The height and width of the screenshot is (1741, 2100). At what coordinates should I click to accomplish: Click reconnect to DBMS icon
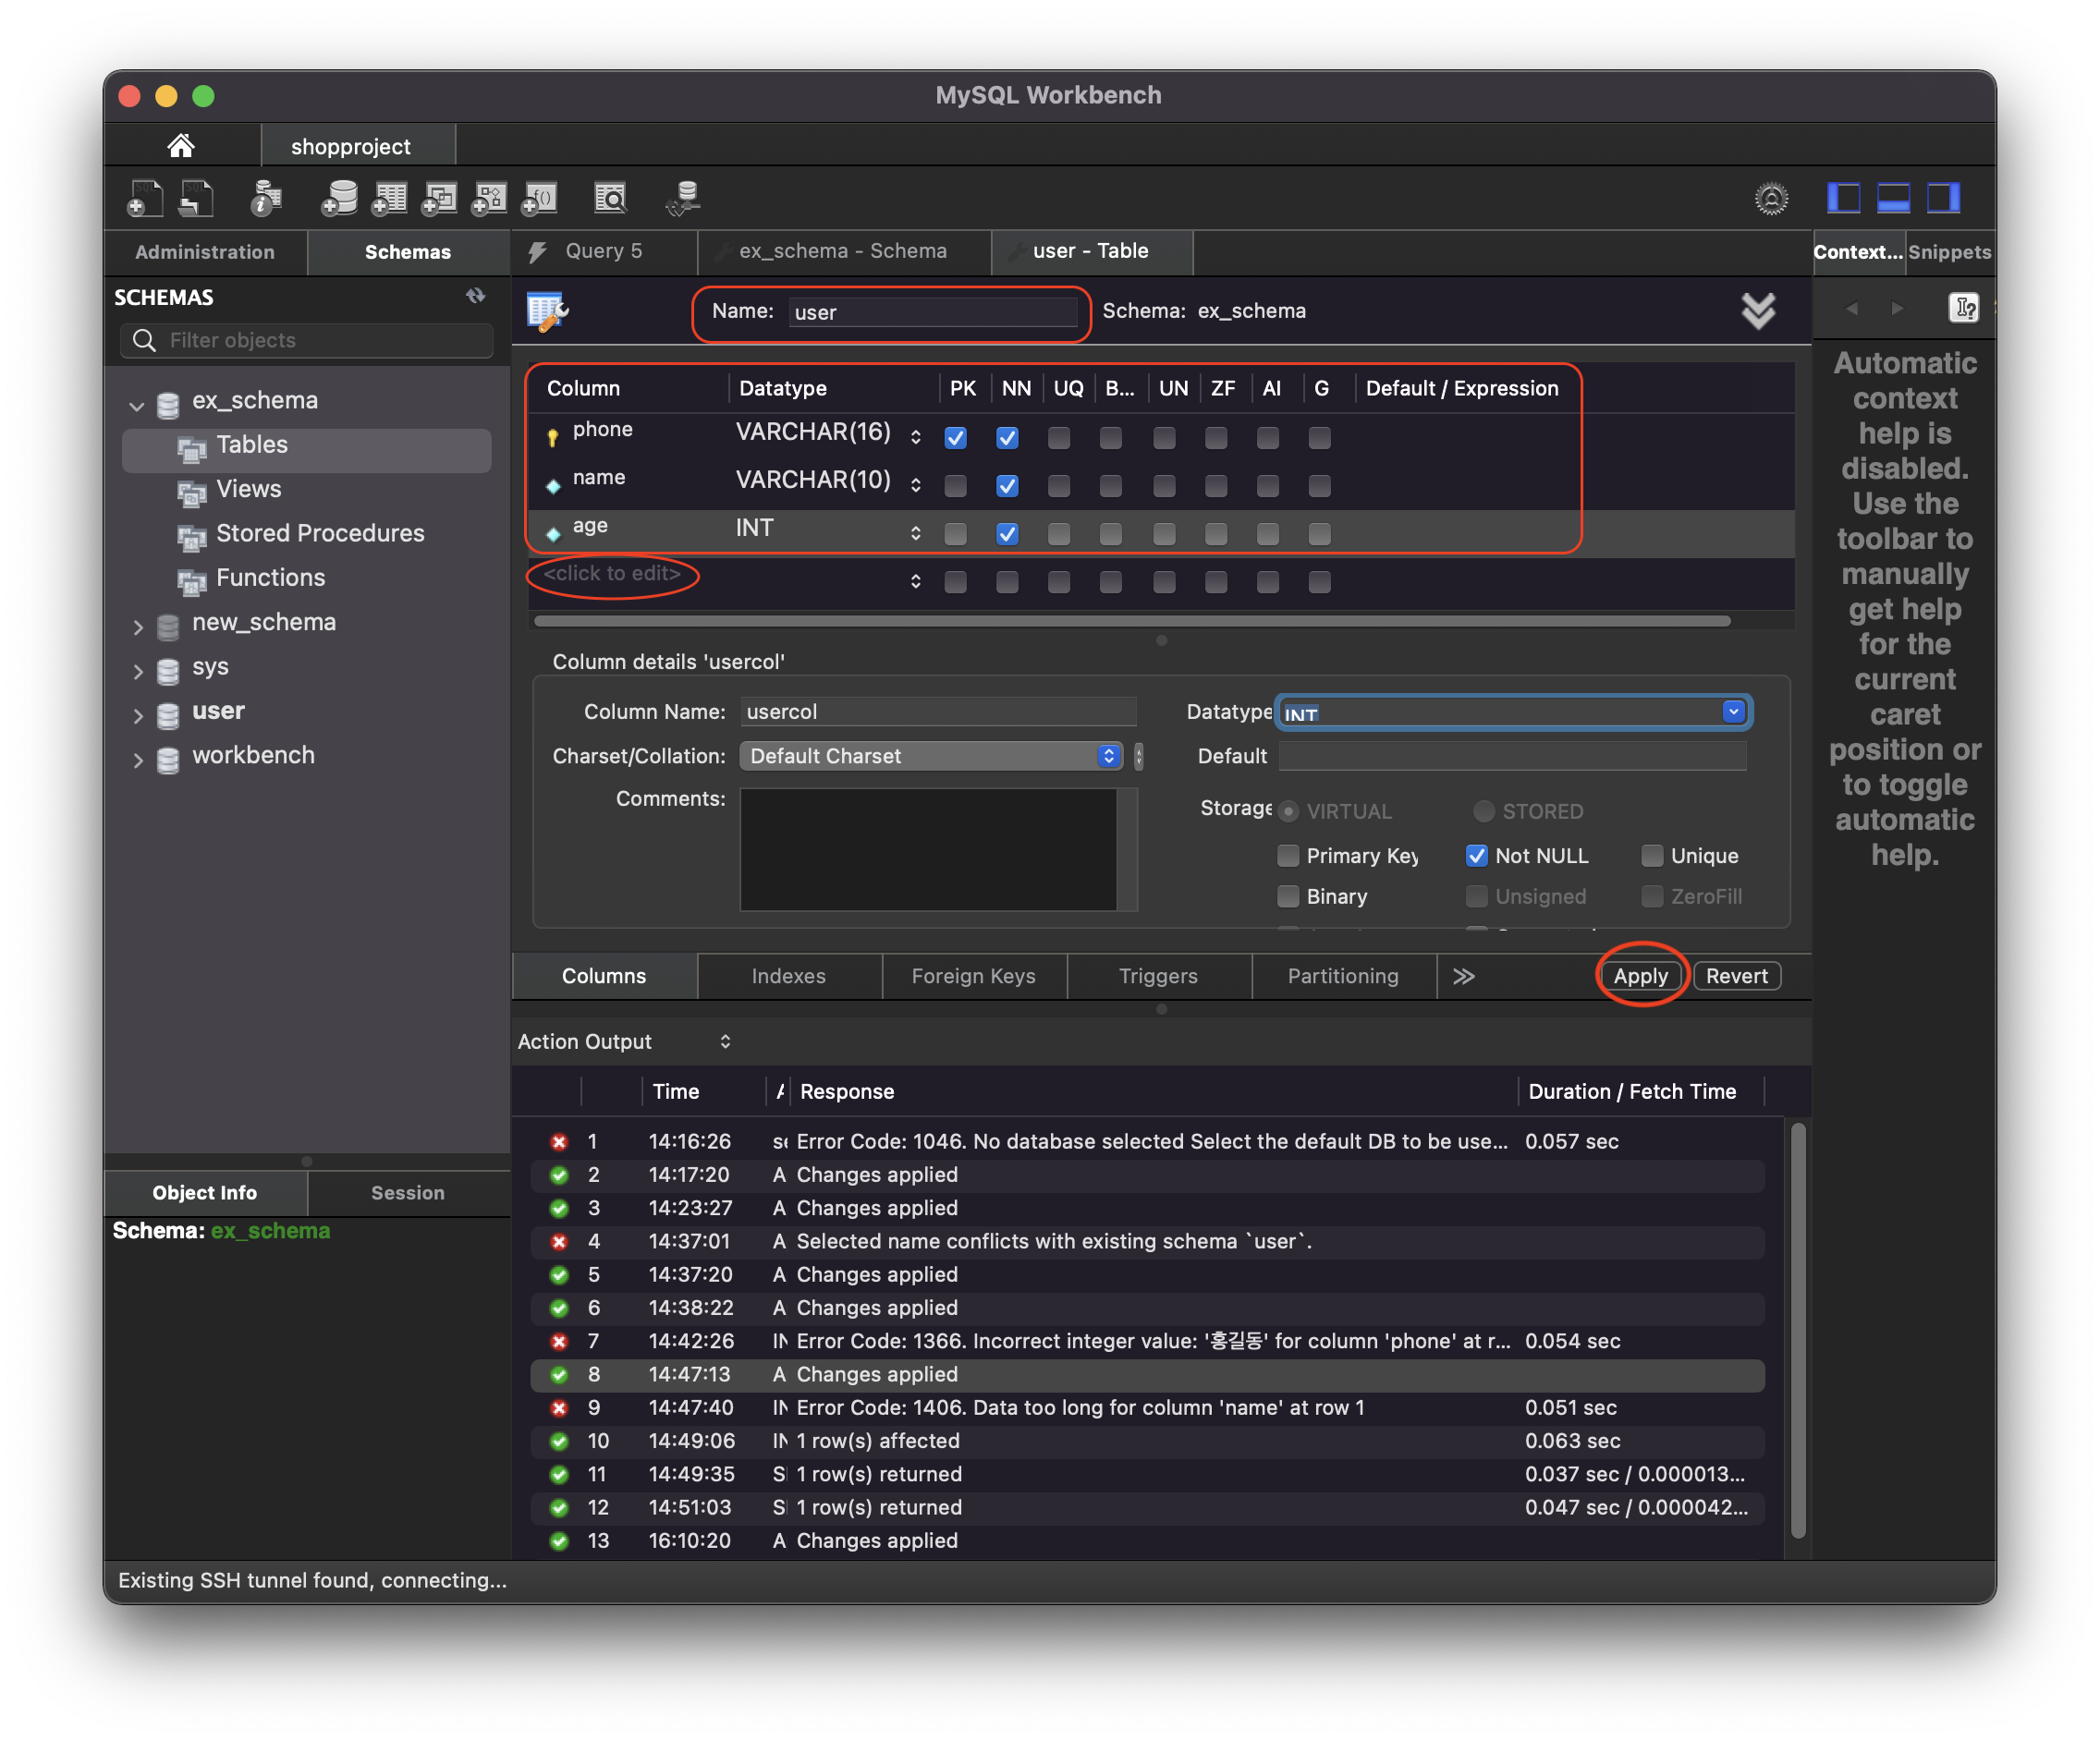click(683, 198)
